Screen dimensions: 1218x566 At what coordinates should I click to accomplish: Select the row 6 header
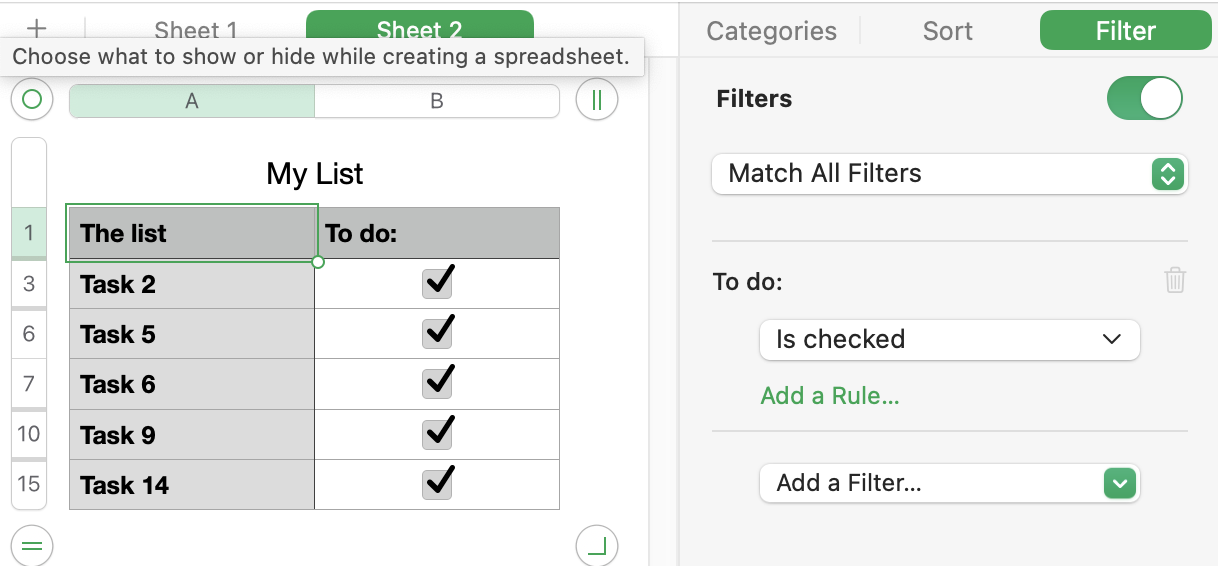pos(29,334)
